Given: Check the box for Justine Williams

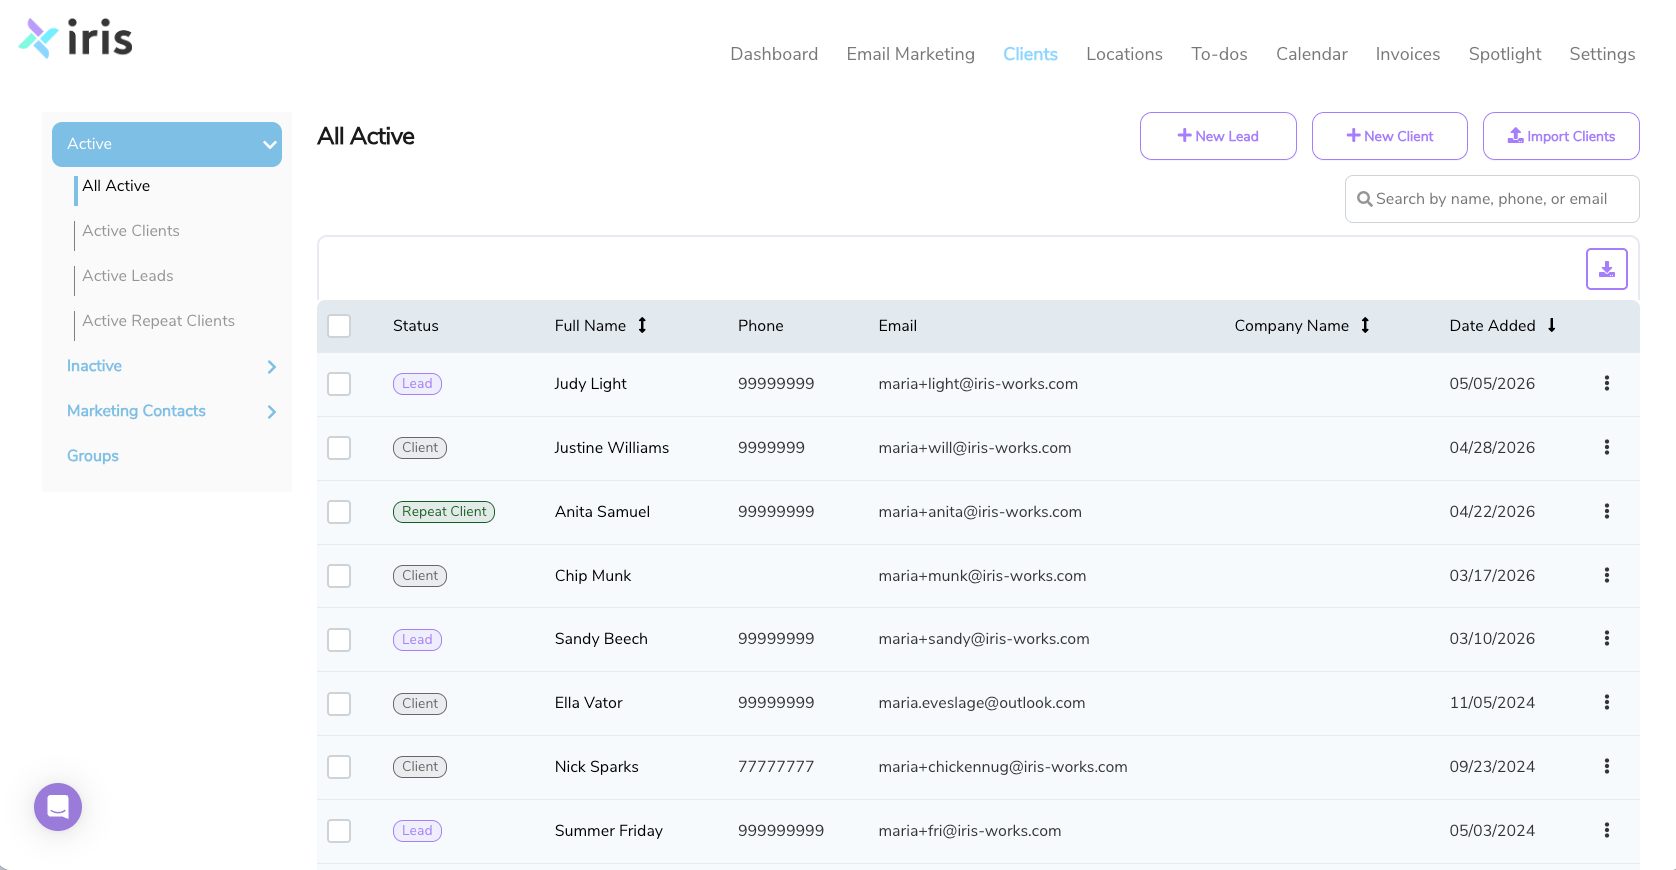Looking at the screenshot, I should coord(339,448).
